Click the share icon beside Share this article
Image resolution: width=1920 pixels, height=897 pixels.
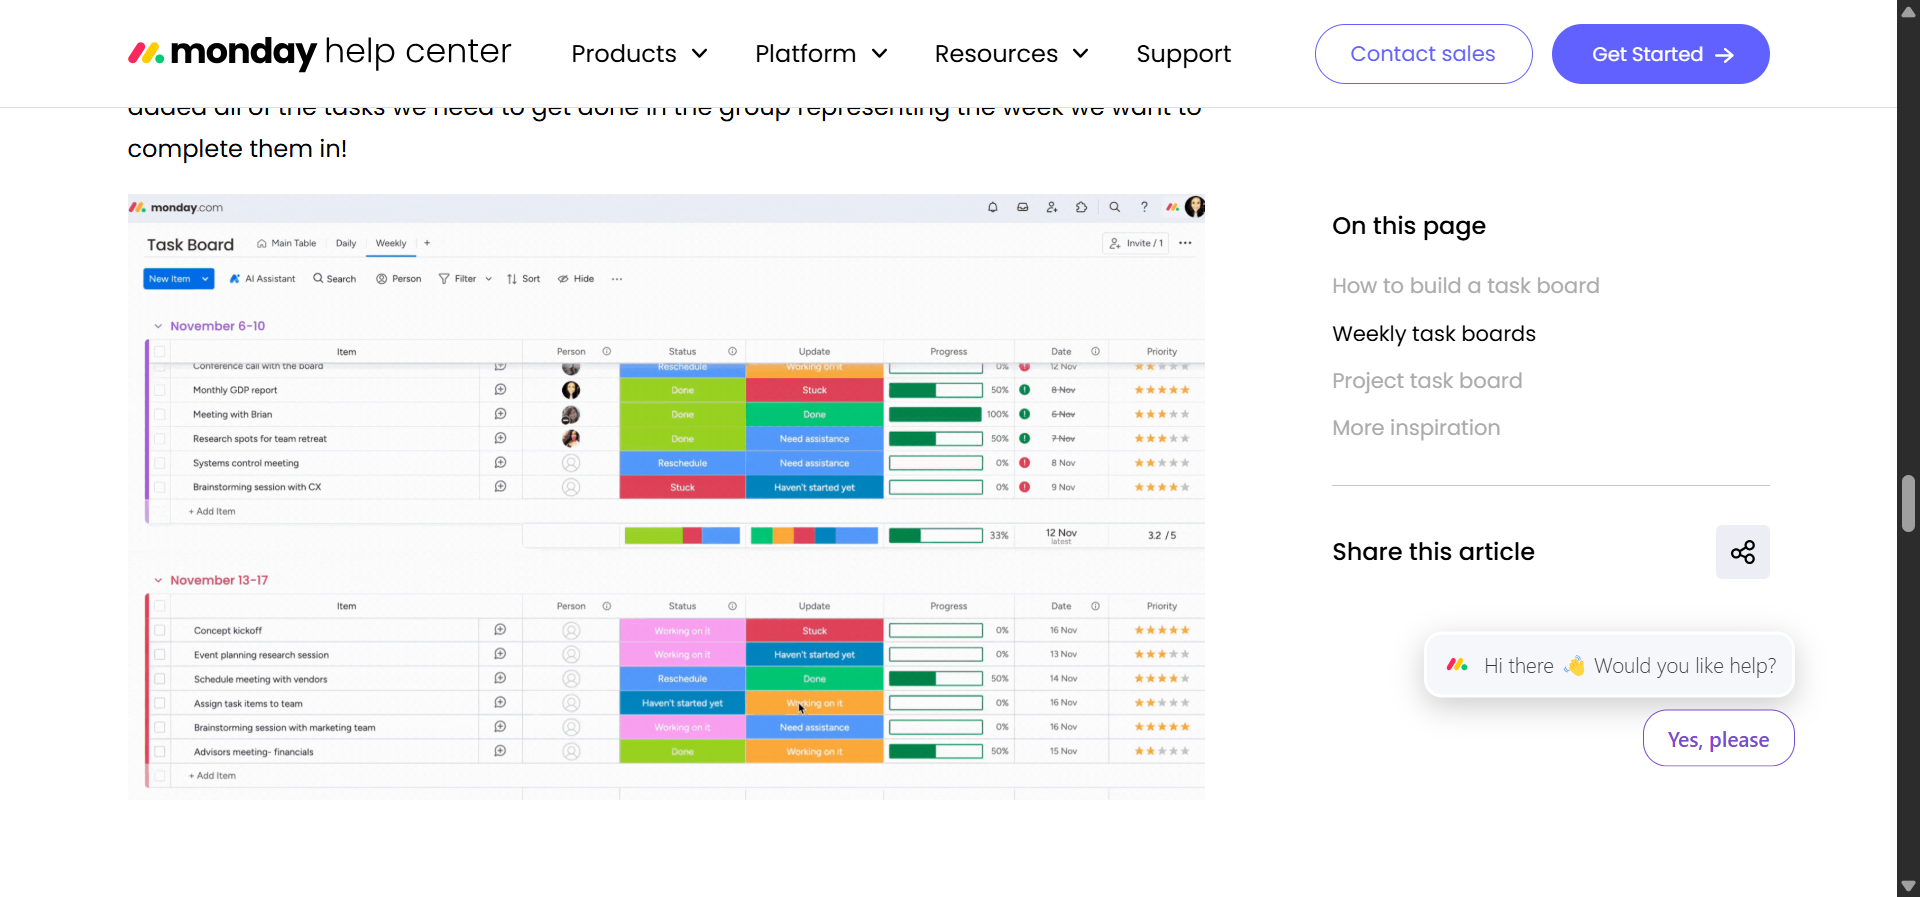click(1743, 552)
